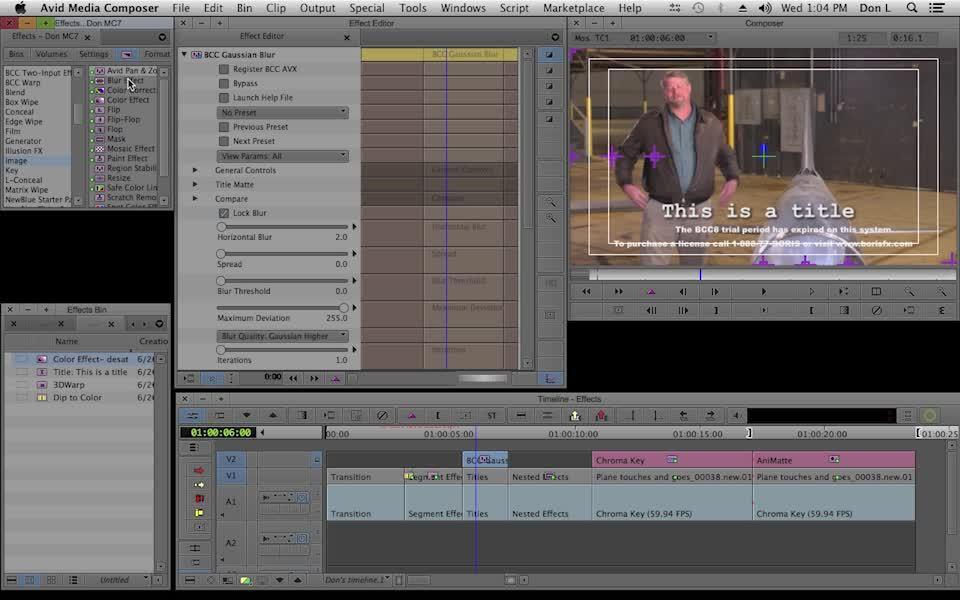
Task: Switch to Settings tab in project window
Action: (93, 54)
